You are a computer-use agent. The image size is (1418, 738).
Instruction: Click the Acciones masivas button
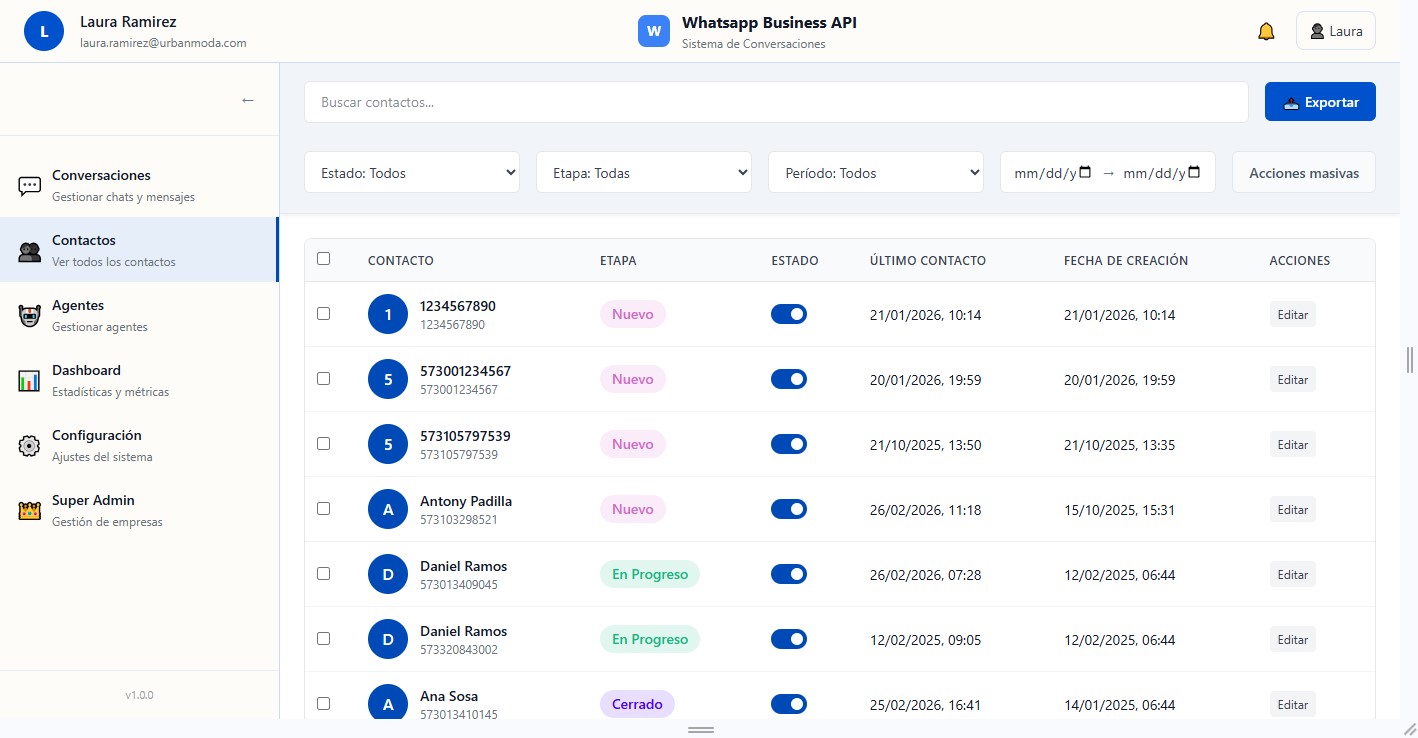pos(1304,172)
